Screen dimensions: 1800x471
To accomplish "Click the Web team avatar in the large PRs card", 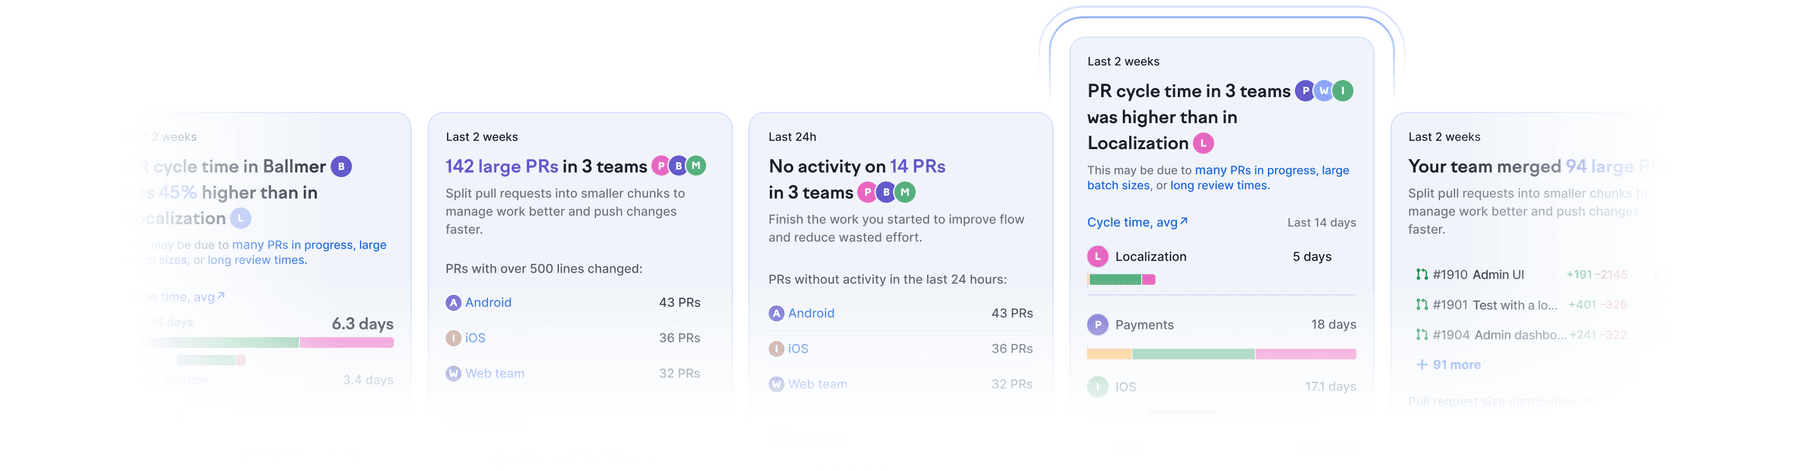I will coord(453,374).
